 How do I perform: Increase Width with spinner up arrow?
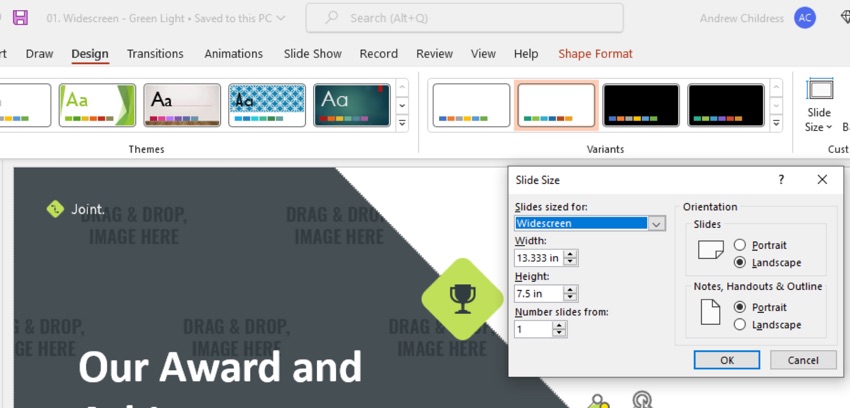click(570, 254)
